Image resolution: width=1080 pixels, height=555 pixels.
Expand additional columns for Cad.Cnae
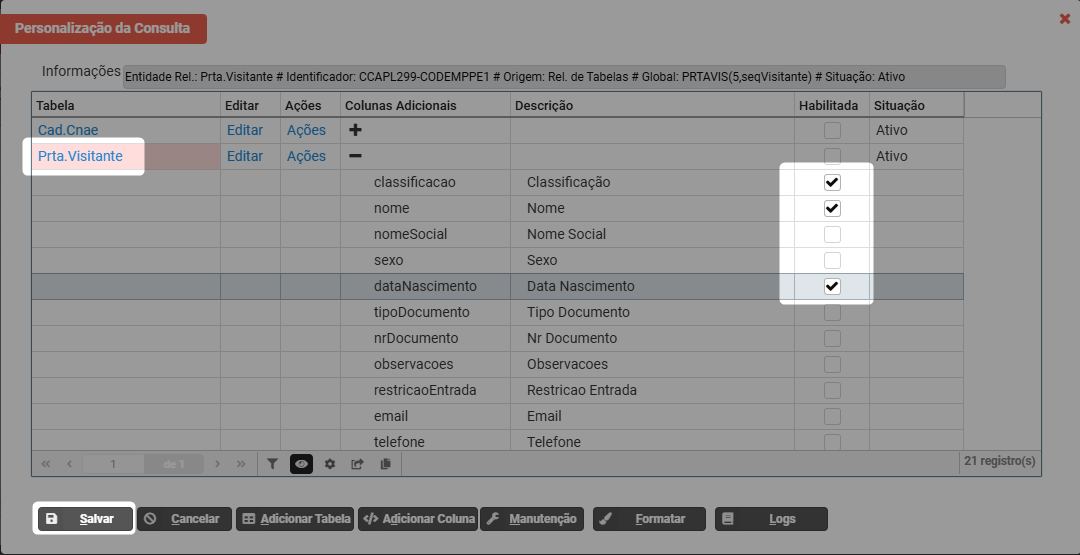pos(355,130)
